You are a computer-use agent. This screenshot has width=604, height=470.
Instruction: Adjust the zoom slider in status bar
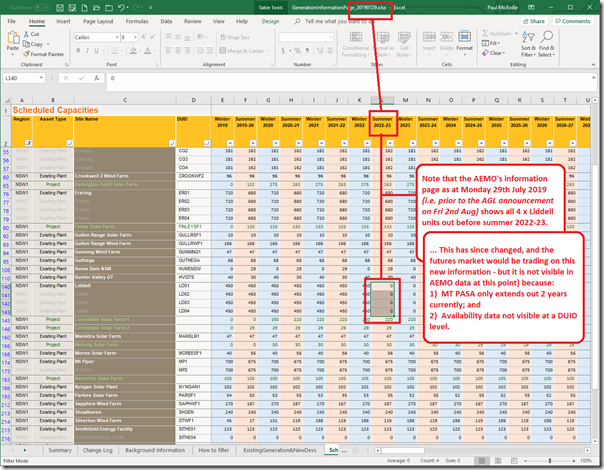(550, 461)
